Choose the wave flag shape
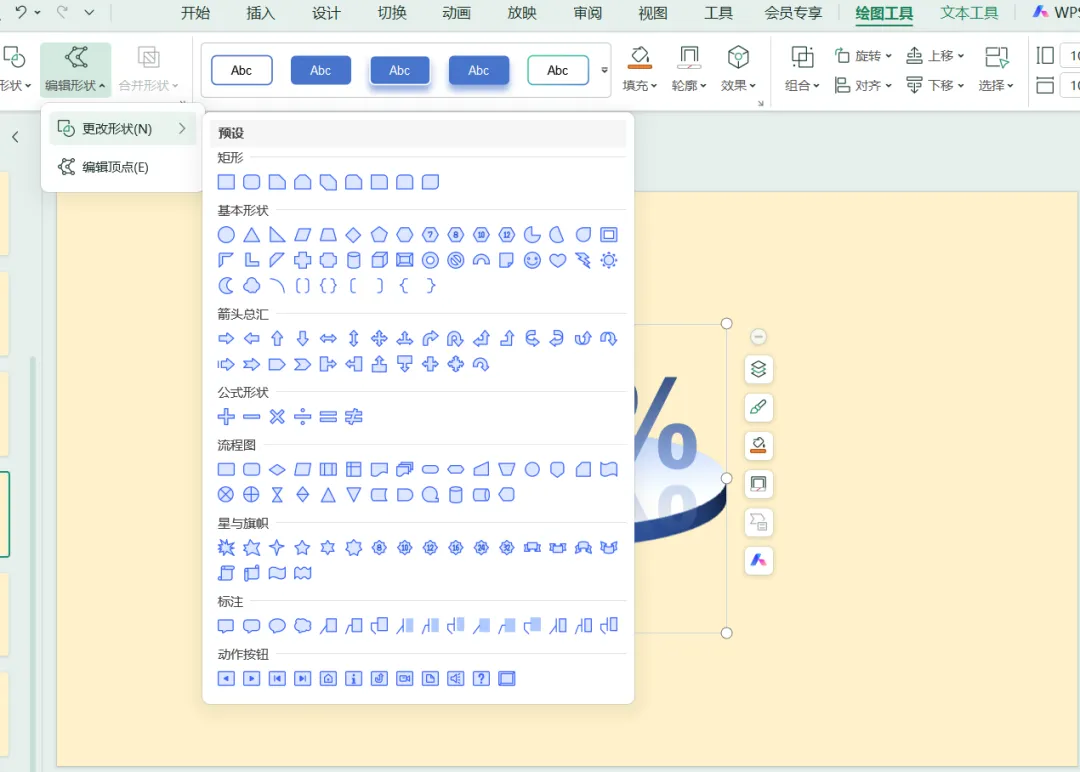 pyautogui.click(x=277, y=573)
